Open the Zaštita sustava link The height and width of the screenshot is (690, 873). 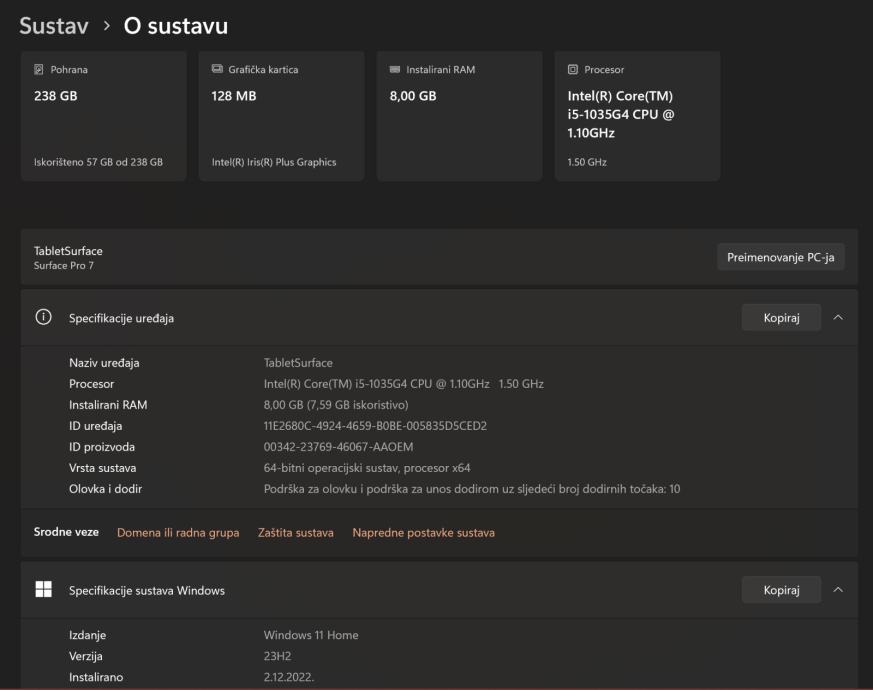[296, 533]
